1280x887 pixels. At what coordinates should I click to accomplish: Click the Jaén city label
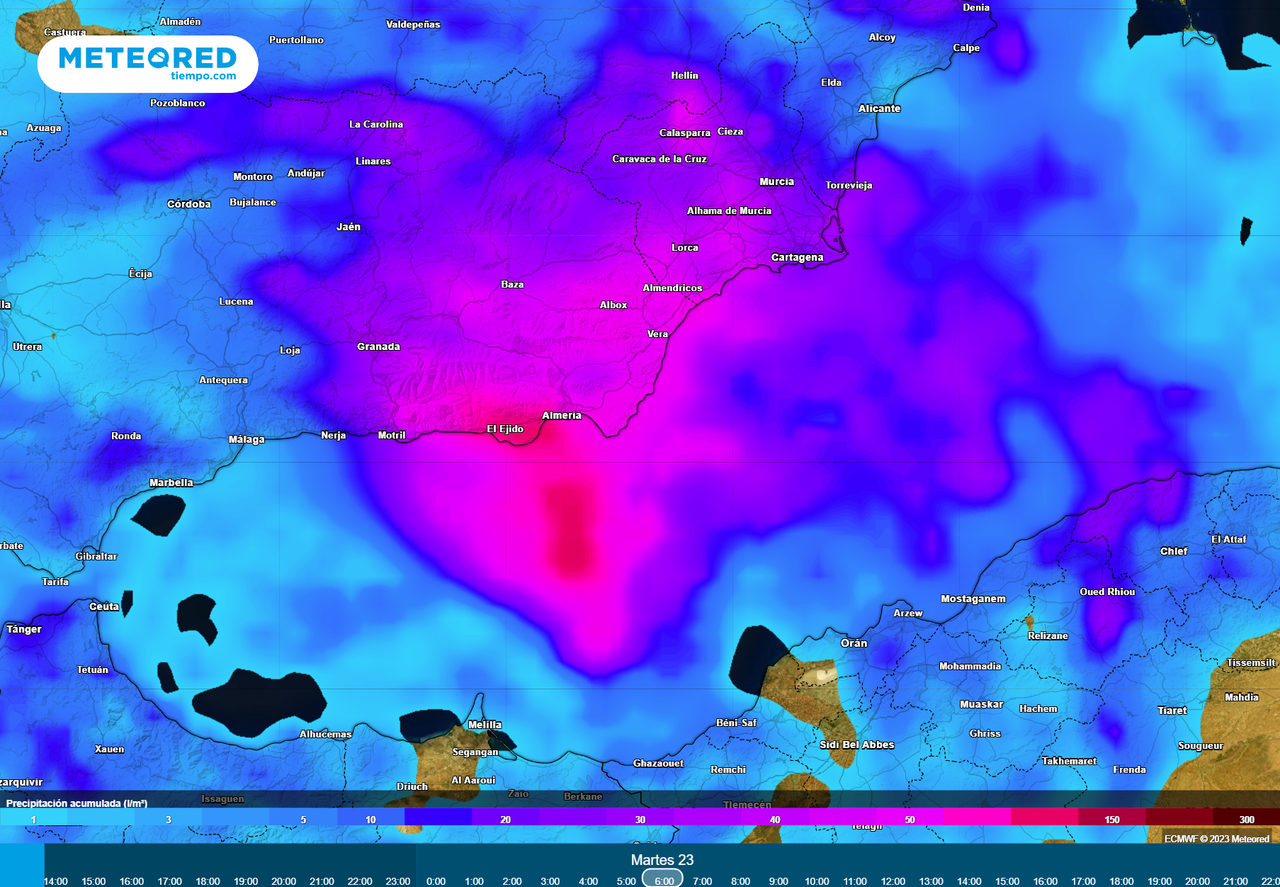tap(348, 227)
